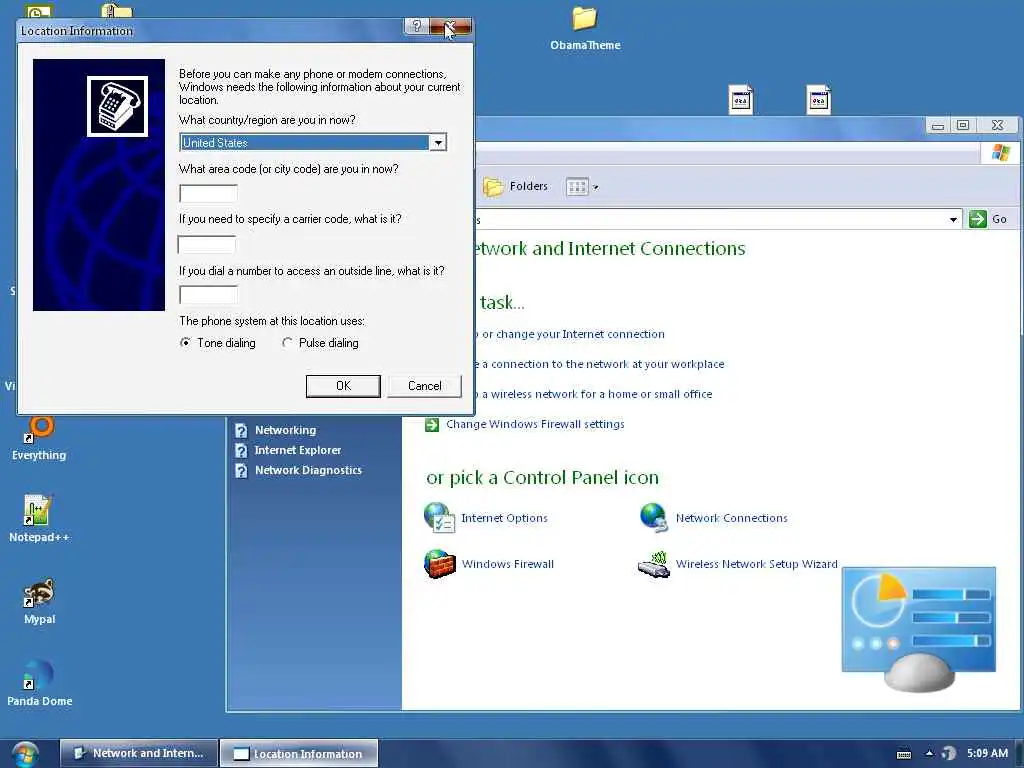Show hidden tray icons arrow
The height and width of the screenshot is (768, 1024).
[x=929, y=753]
